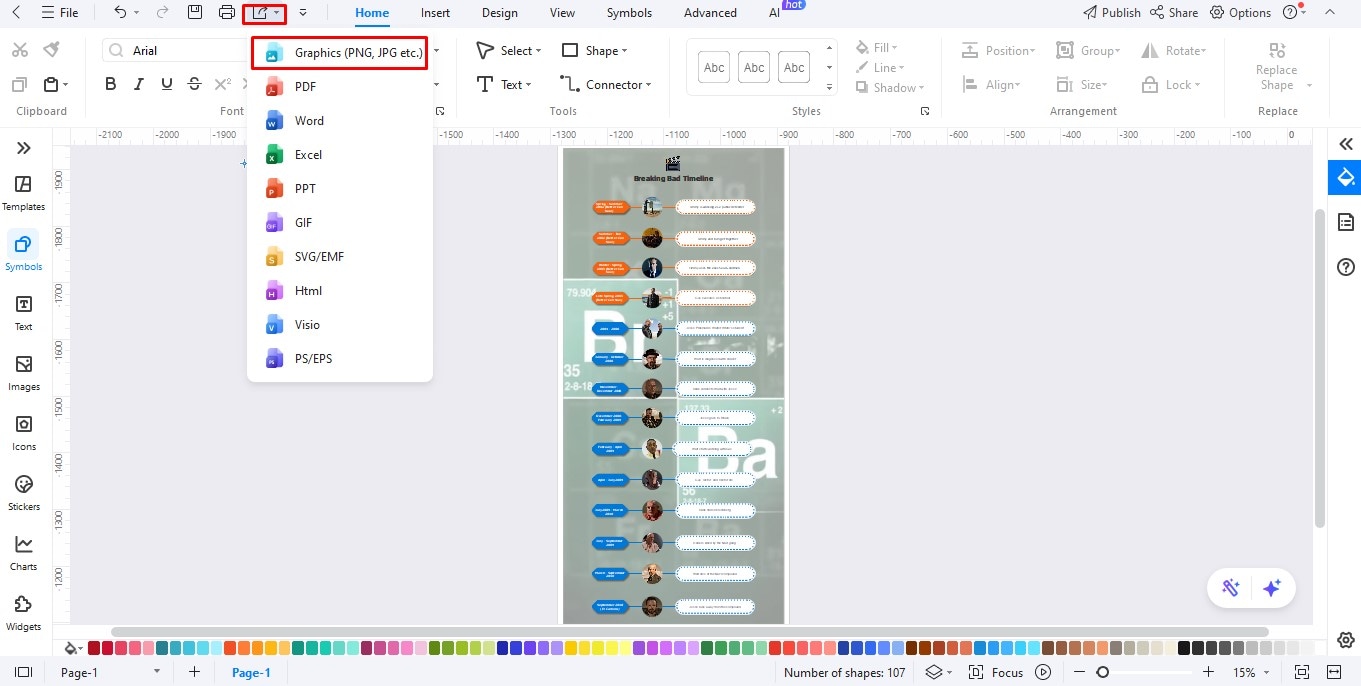Open the Connector tool dropdown

click(x=605, y=85)
